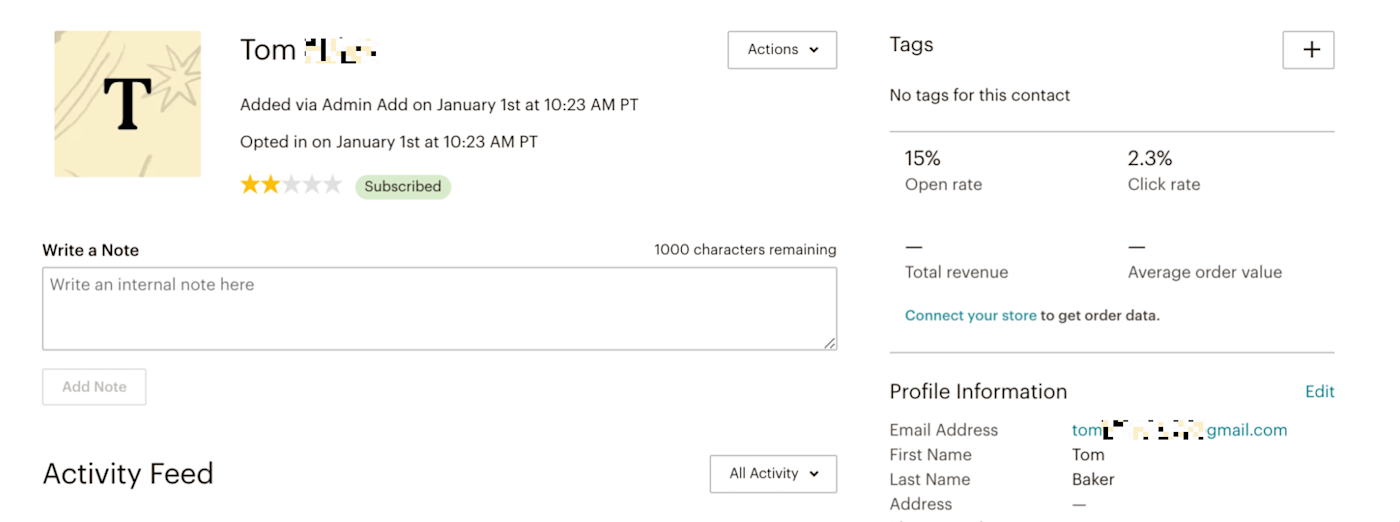
Task: Open the Actions dropdown
Action: pos(782,50)
